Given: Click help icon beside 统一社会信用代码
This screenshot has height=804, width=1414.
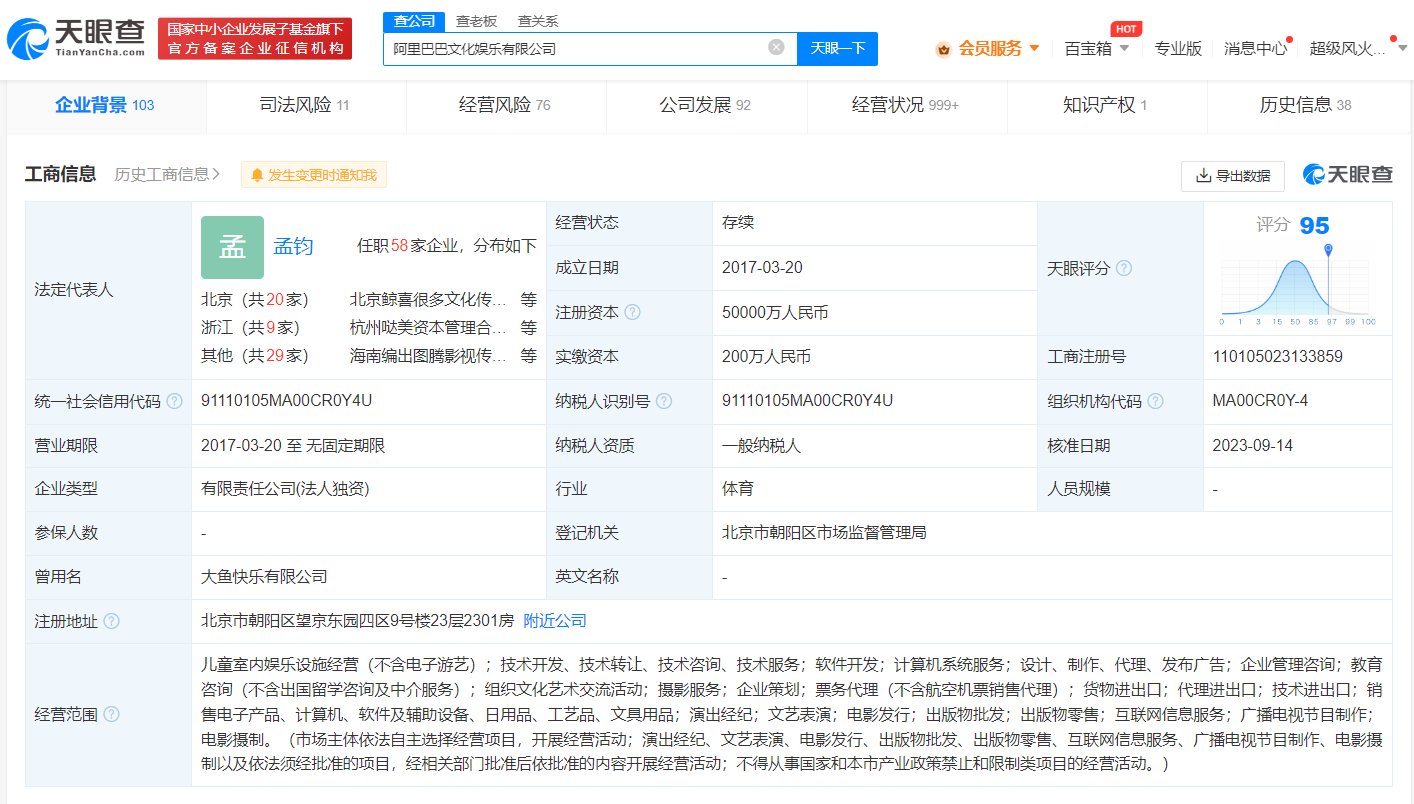Looking at the screenshot, I should coord(175,401).
